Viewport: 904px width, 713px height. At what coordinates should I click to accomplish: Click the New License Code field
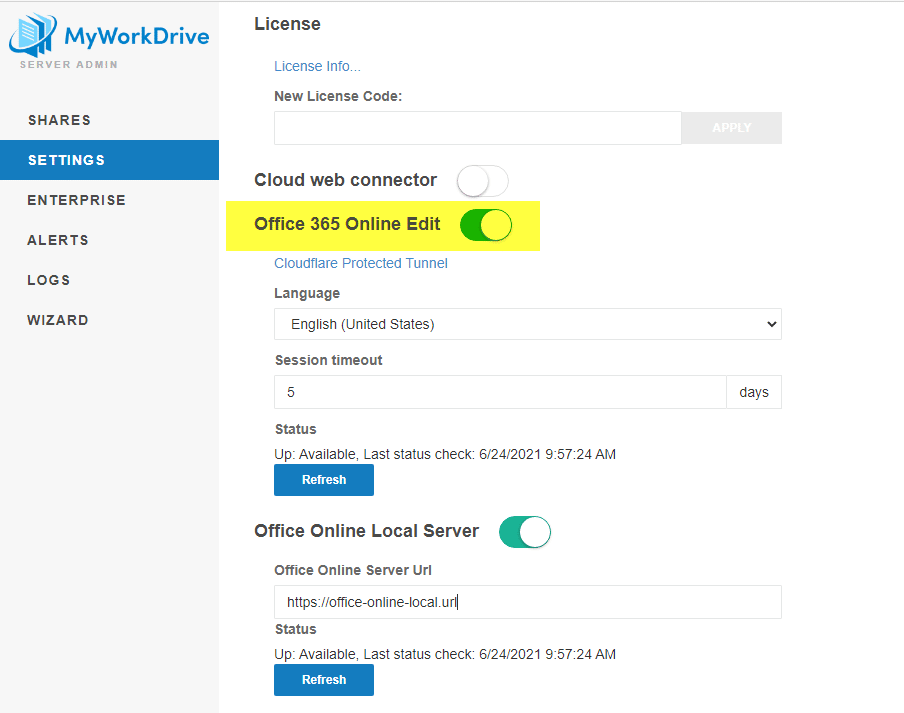pos(477,128)
